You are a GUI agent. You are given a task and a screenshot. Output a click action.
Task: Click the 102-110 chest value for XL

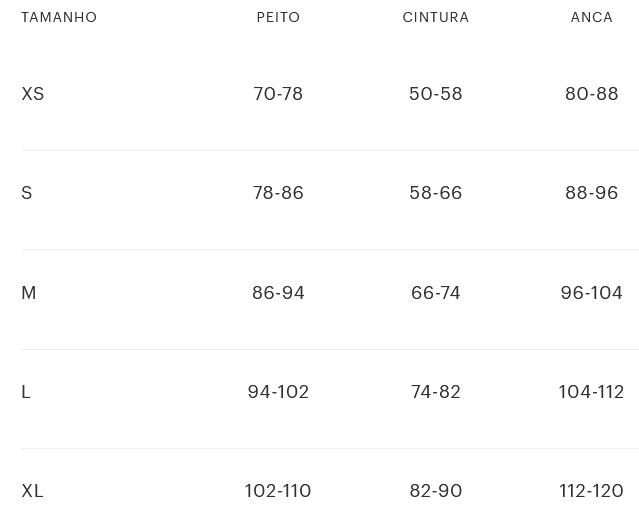pyautogui.click(x=278, y=490)
